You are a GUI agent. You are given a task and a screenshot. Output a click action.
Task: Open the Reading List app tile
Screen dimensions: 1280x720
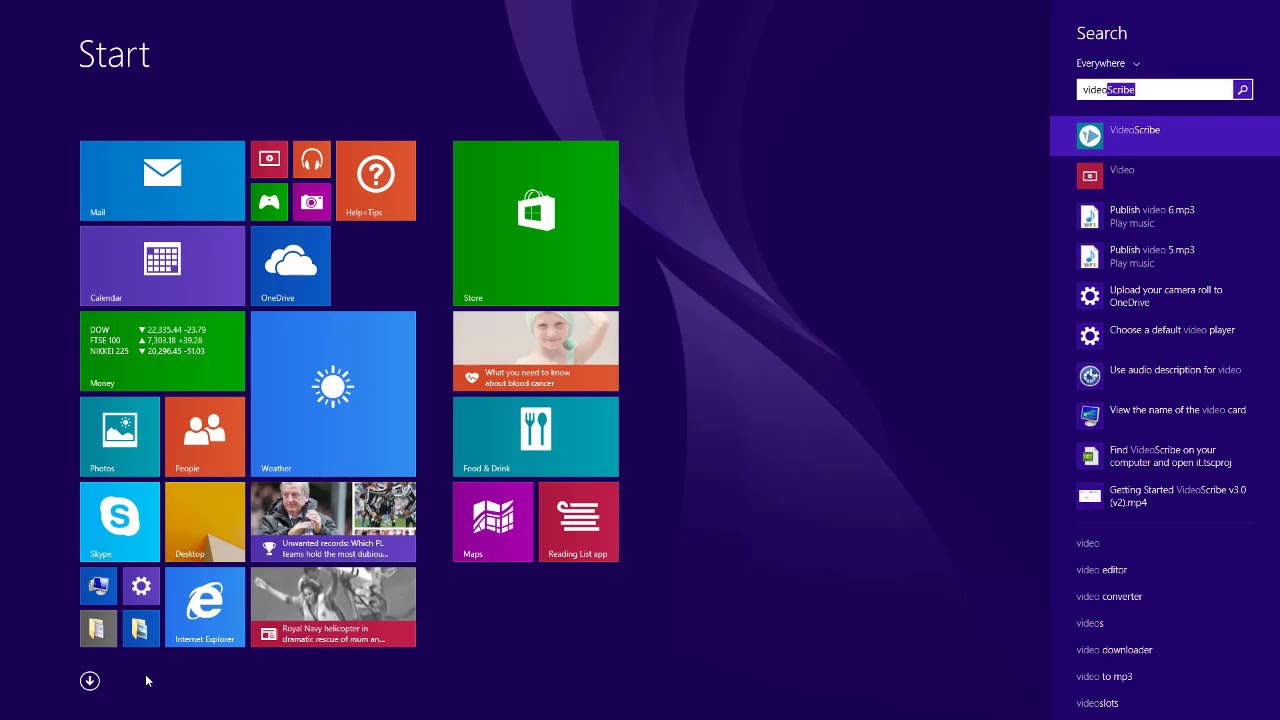click(579, 522)
